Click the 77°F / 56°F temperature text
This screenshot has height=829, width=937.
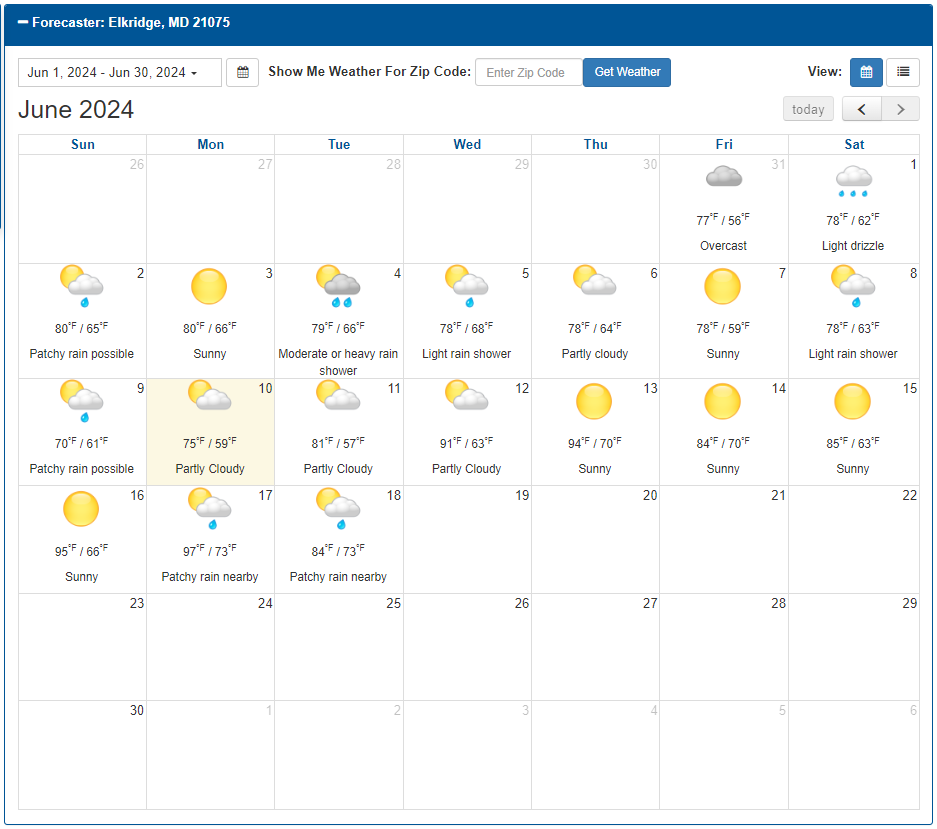tap(723, 220)
